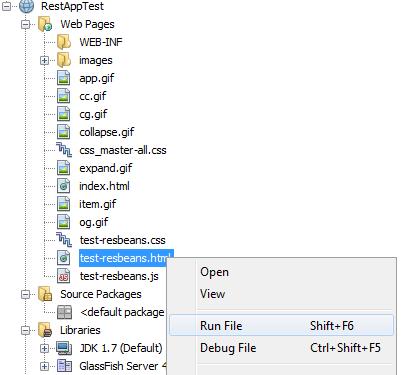Click the collapse.gif image file icon
Screen dimensions: 415x375
tap(63, 132)
